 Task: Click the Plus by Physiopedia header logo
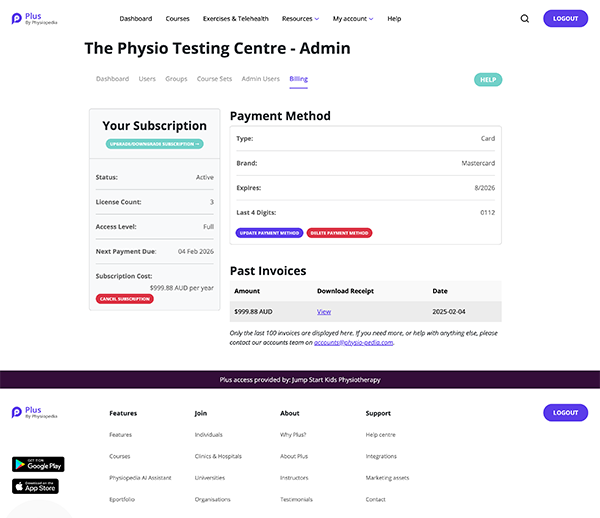click(34, 18)
